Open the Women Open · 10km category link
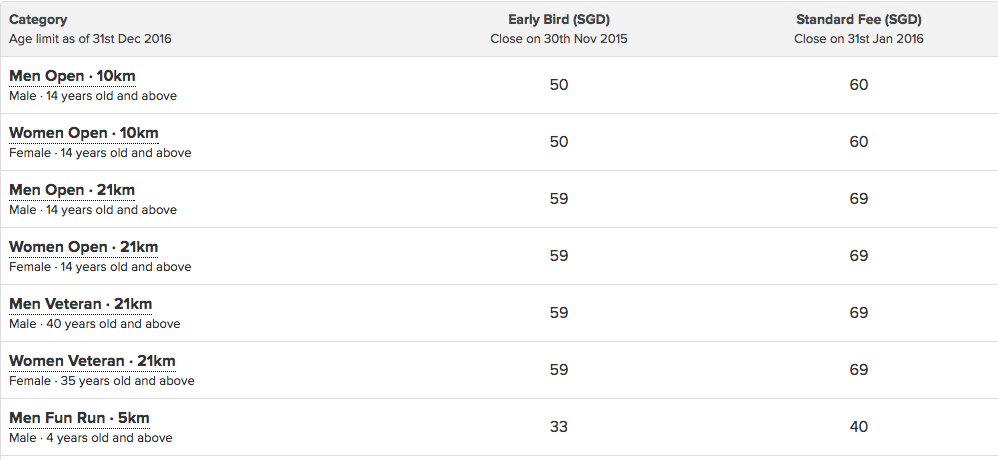Image resolution: width=998 pixels, height=460 pixels. (x=83, y=134)
